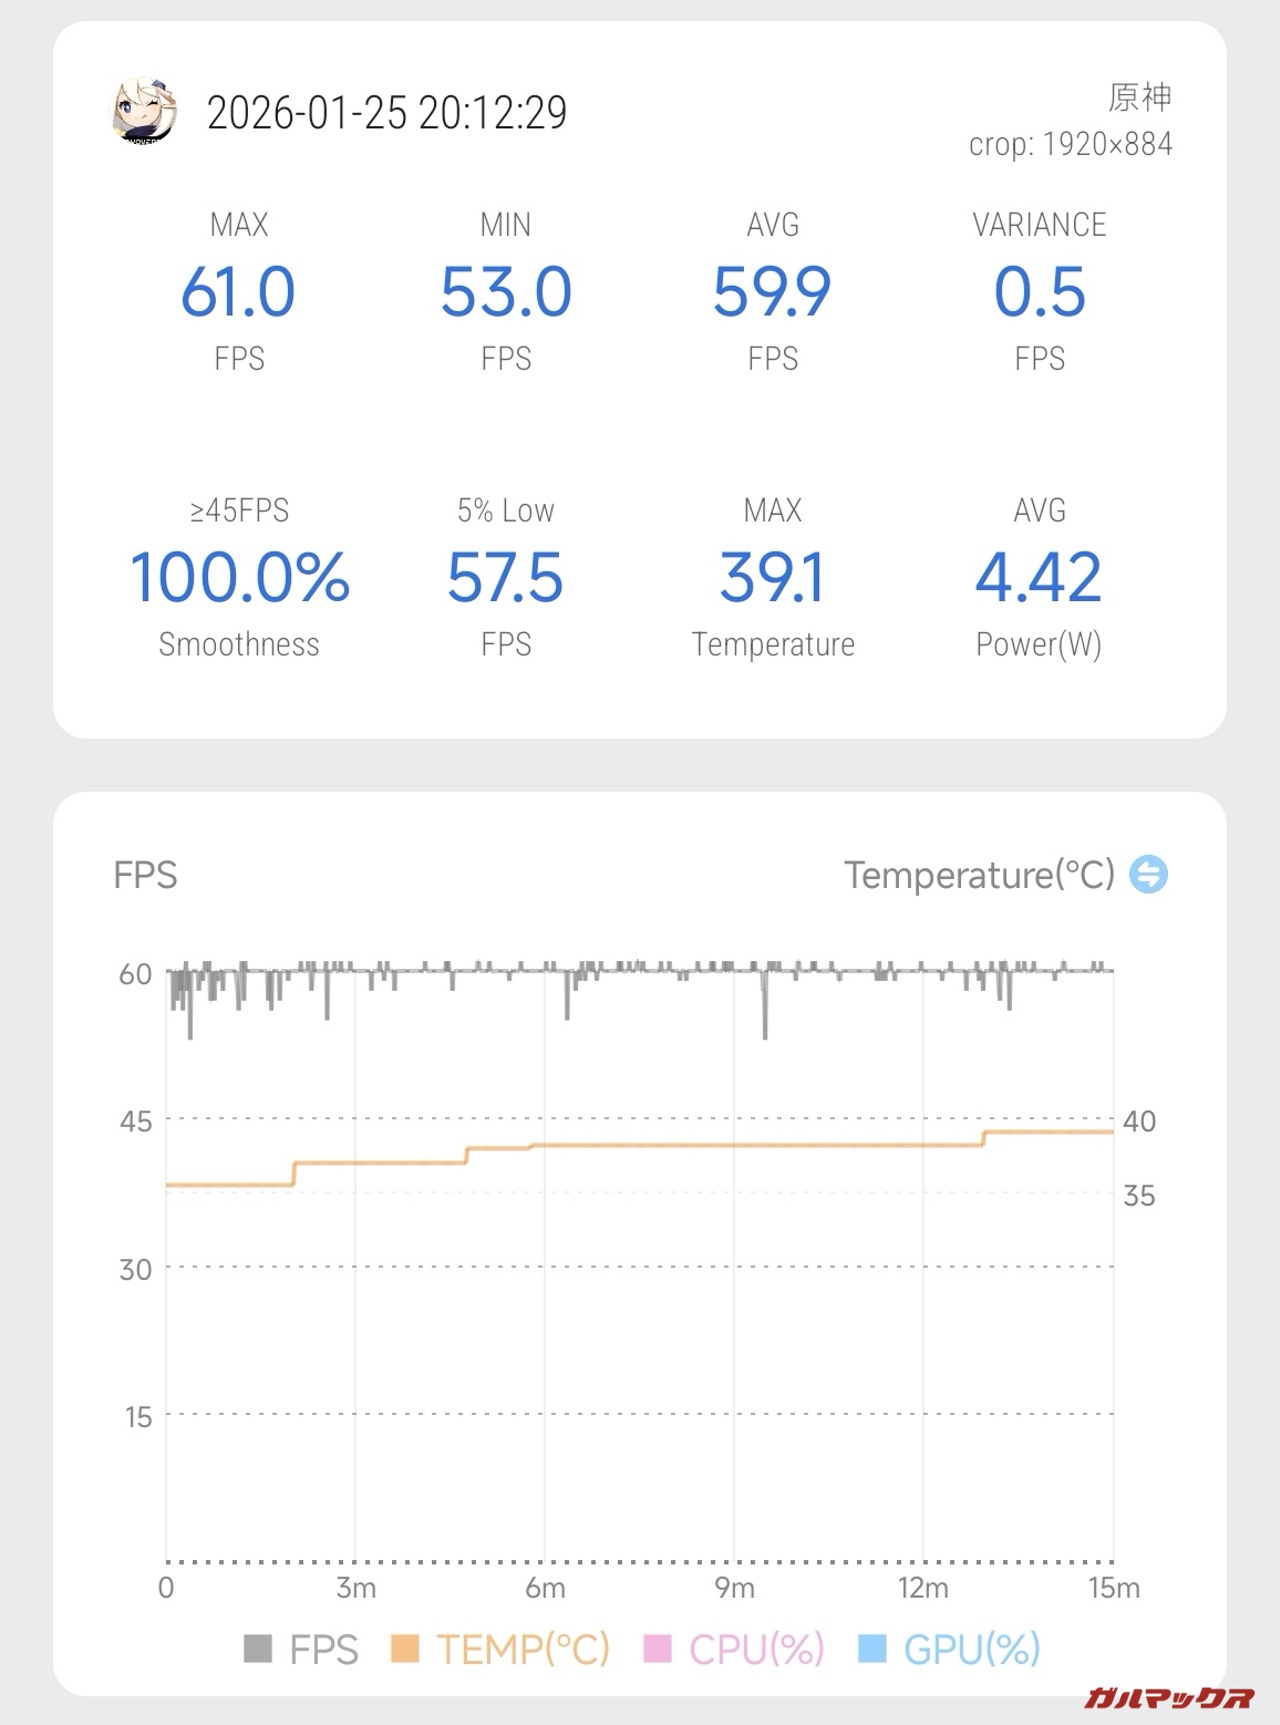Viewport: 1280px width, 1725px height.
Task: Click the session timestamp 2026-01-25 20:12:29
Action: pos(386,113)
